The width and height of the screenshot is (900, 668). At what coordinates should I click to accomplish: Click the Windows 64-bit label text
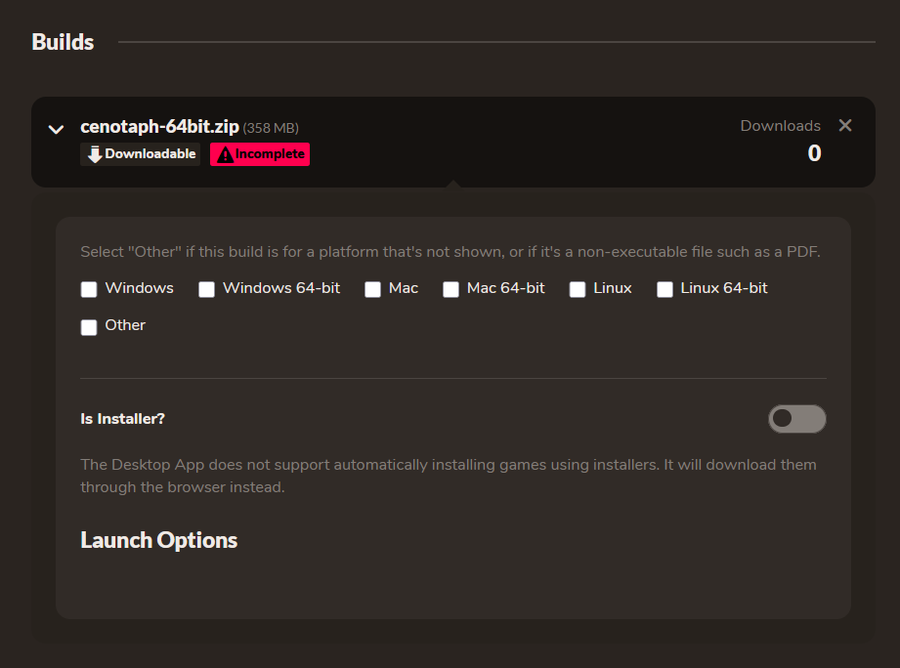281,288
